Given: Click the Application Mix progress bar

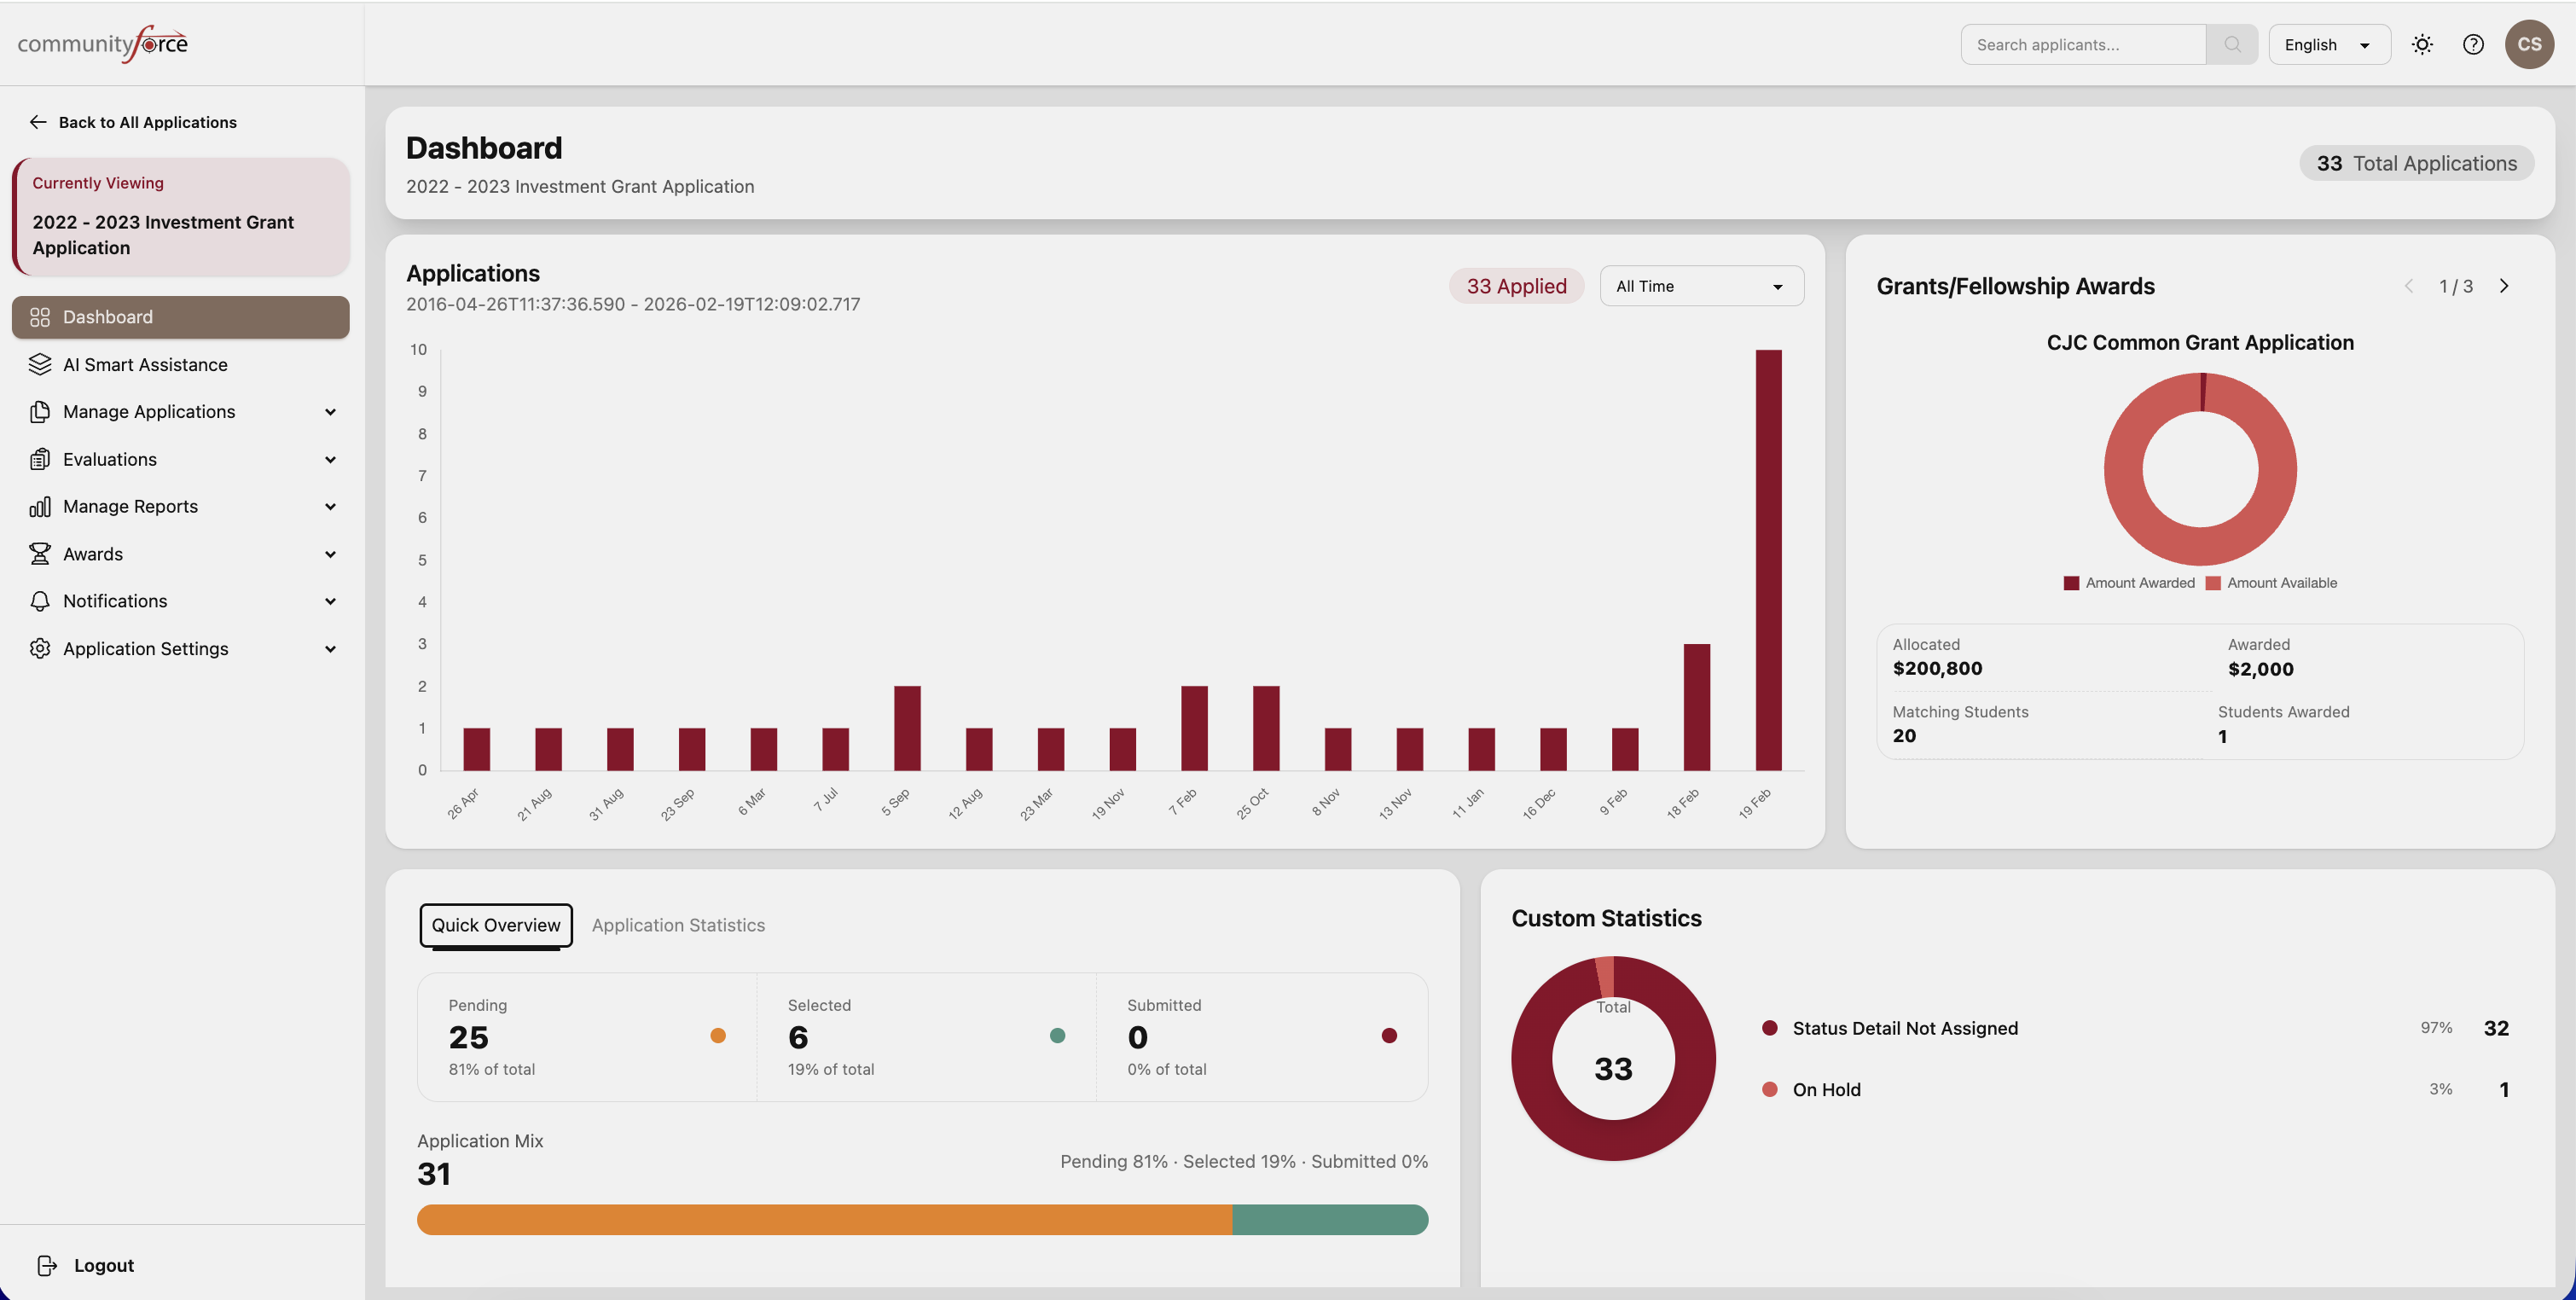Looking at the screenshot, I should (921, 1219).
